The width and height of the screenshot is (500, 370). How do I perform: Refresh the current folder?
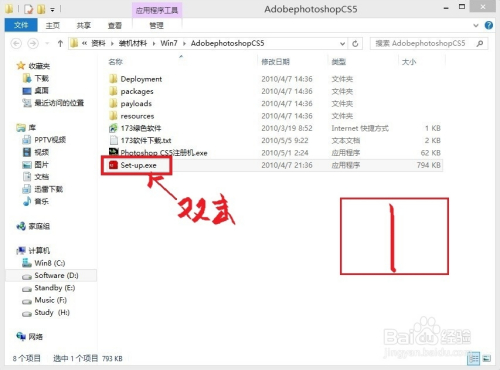[355, 44]
